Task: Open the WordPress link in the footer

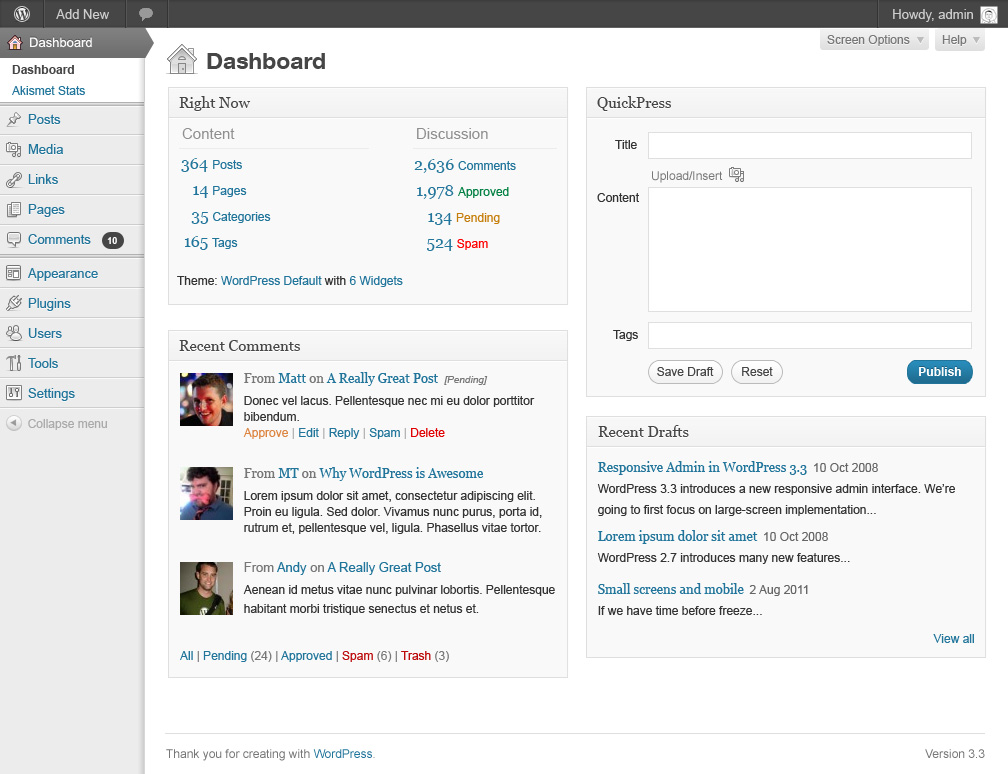Action: pyautogui.click(x=343, y=753)
